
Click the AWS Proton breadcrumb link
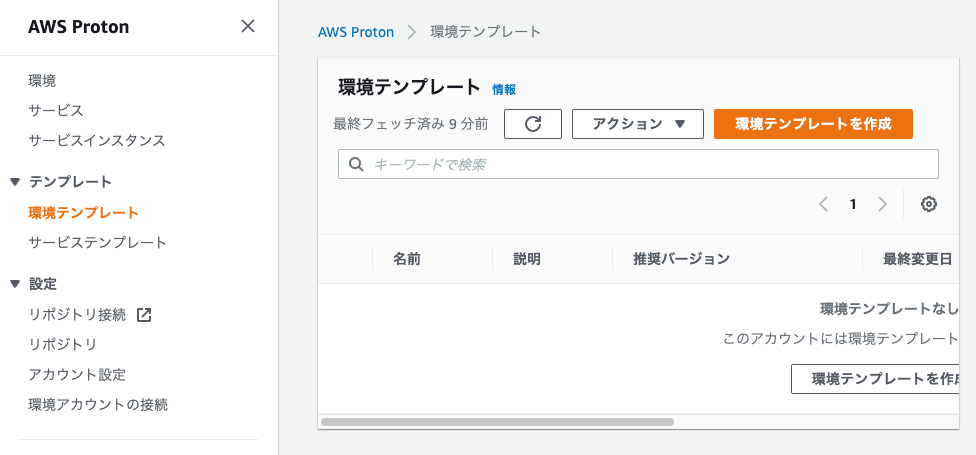(x=356, y=32)
